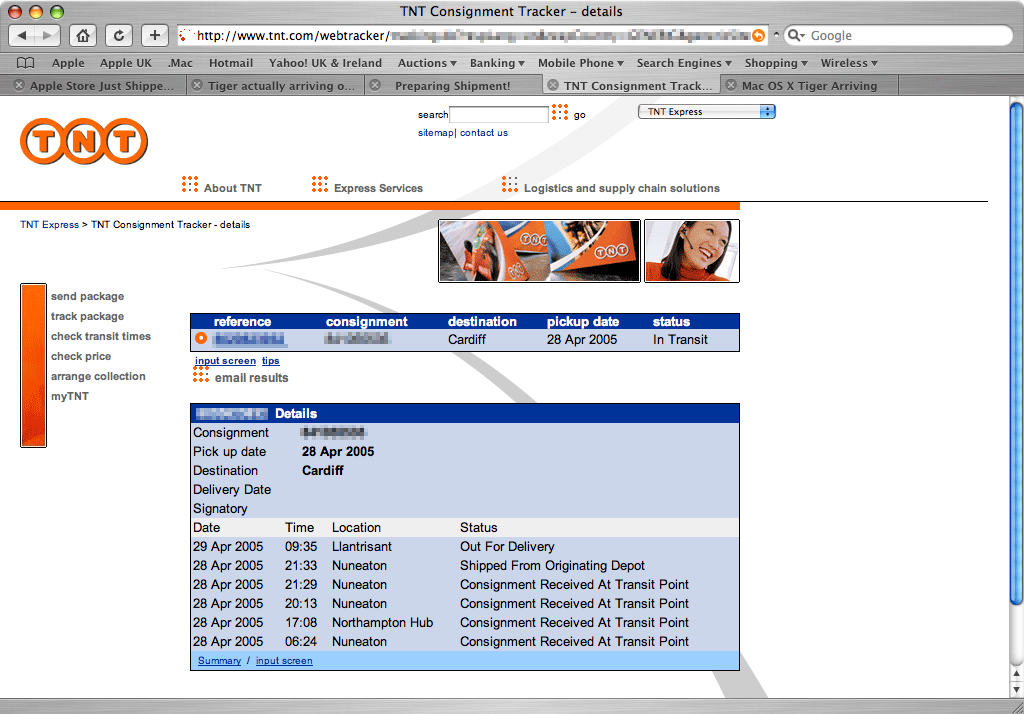Screen dimensions: 1024x714
Task: Open the Apple UK bookmark
Action: pyautogui.click(x=125, y=63)
